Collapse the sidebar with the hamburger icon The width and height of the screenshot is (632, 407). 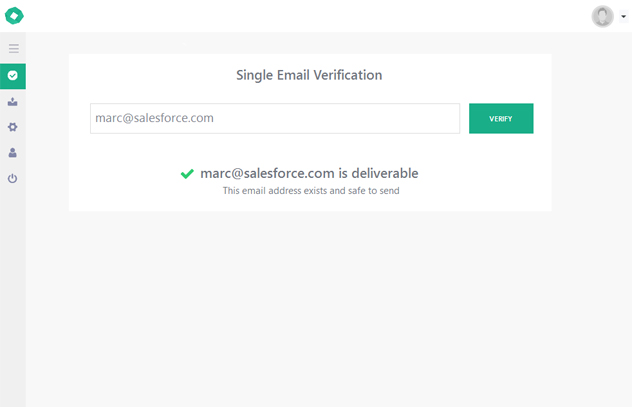pyautogui.click(x=13, y=48)
